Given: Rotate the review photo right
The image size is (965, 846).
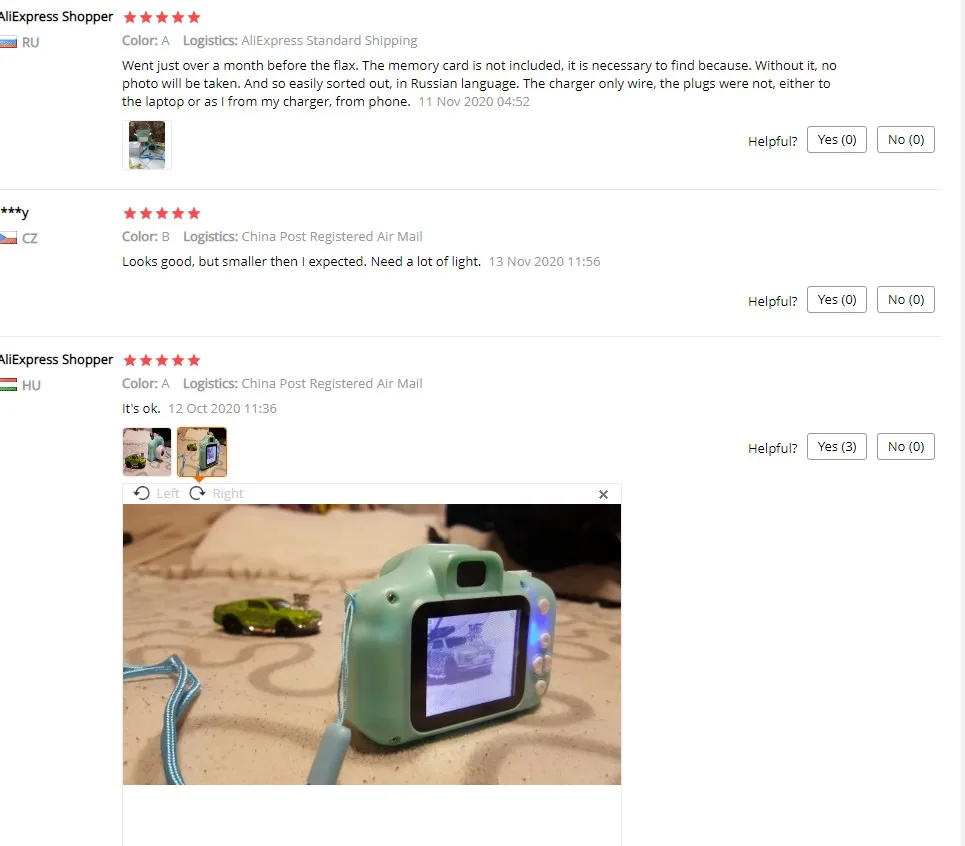Looking at the screenshot, I should [x=216, y=493].
